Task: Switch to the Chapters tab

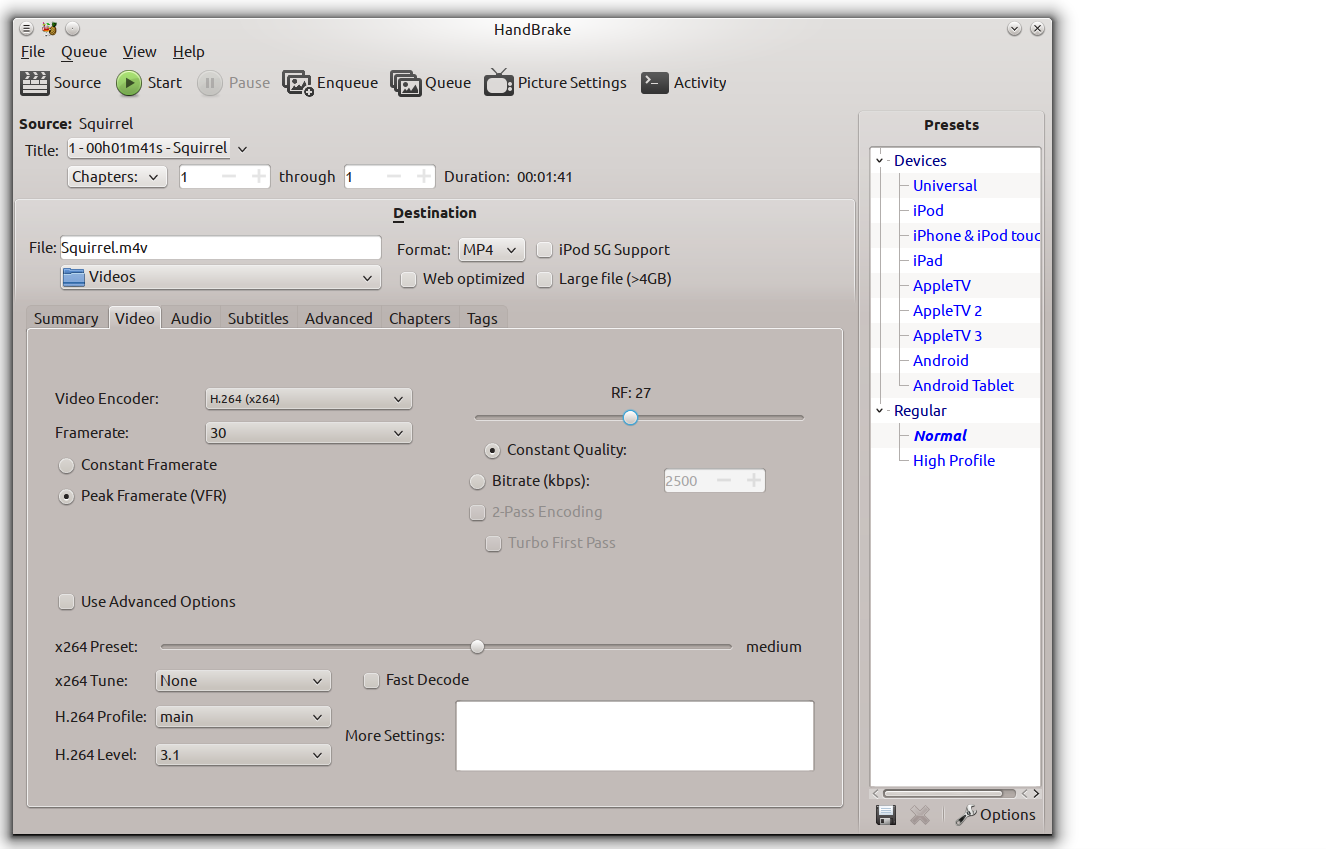Action: (420, 319)
